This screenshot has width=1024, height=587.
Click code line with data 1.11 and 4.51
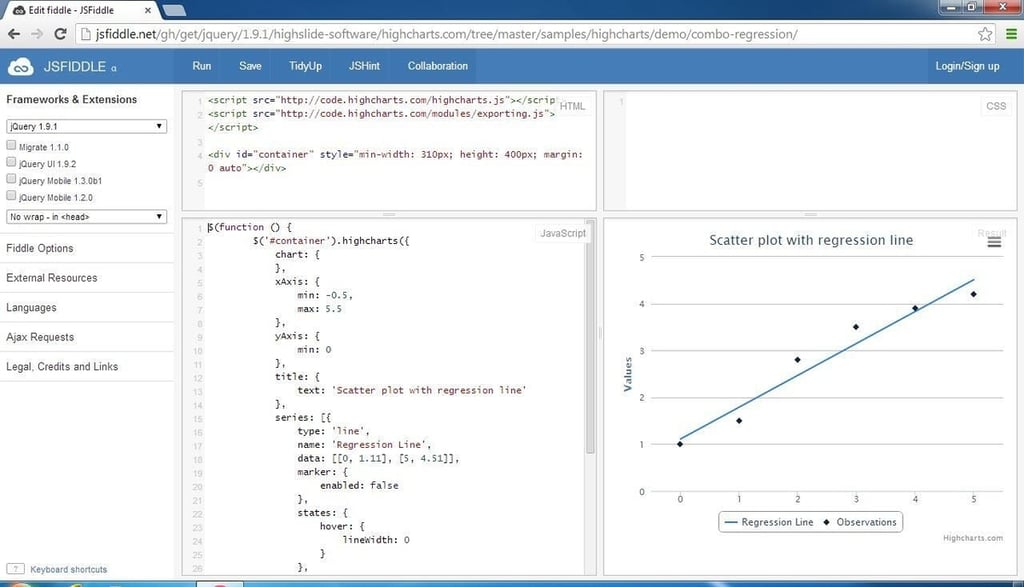pos(378,458)
